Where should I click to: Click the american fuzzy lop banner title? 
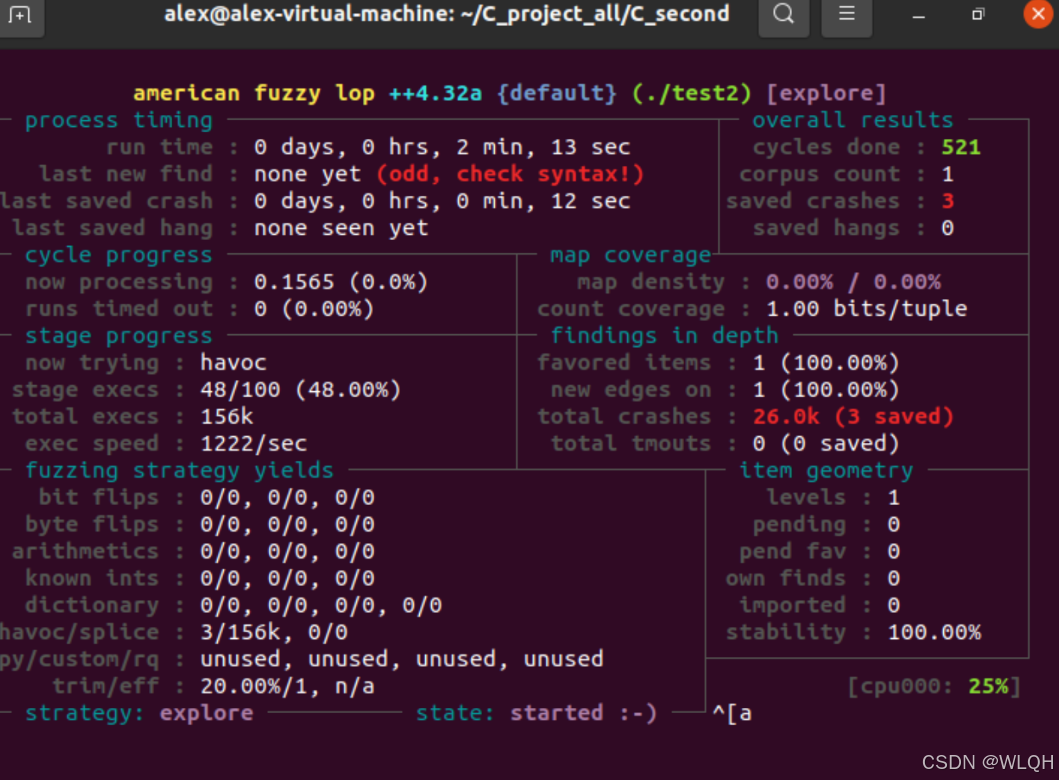254,93
